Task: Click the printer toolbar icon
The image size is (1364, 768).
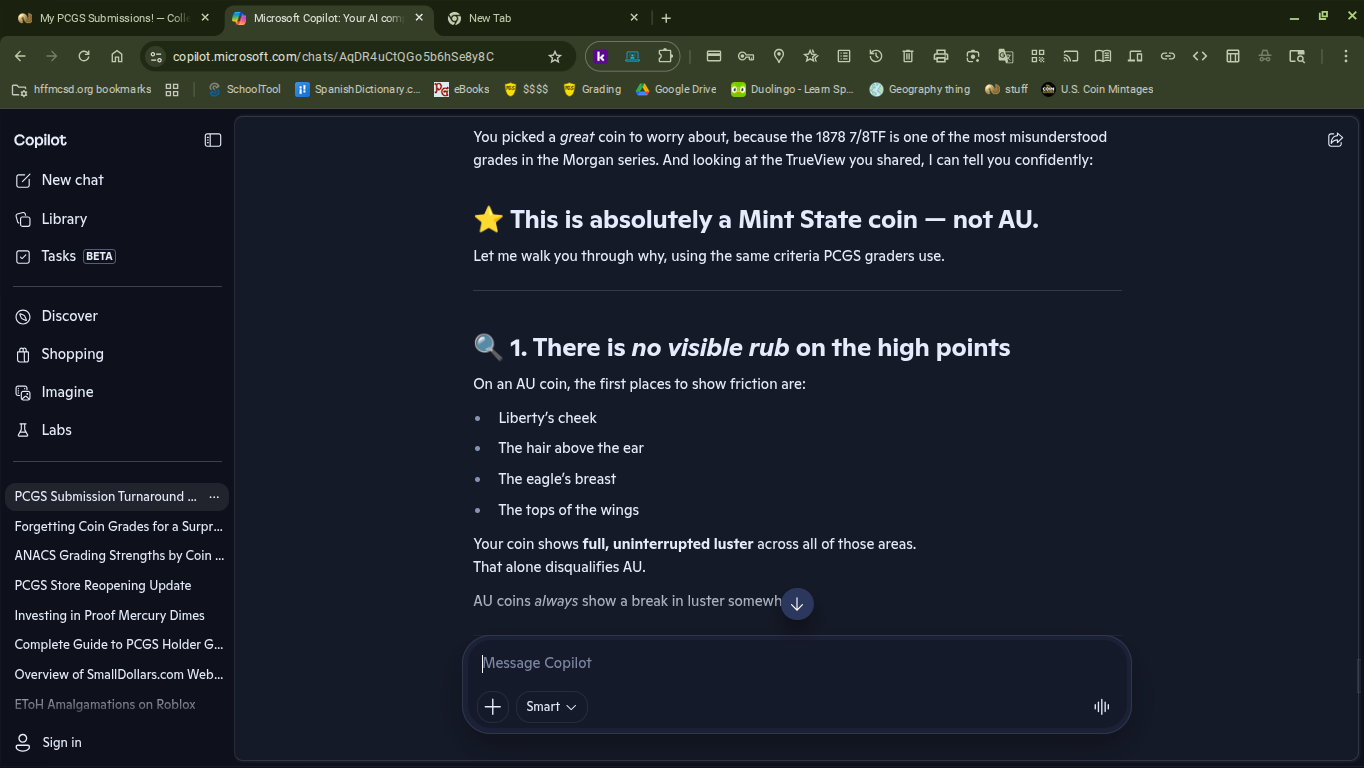Action: click(940, 56)
